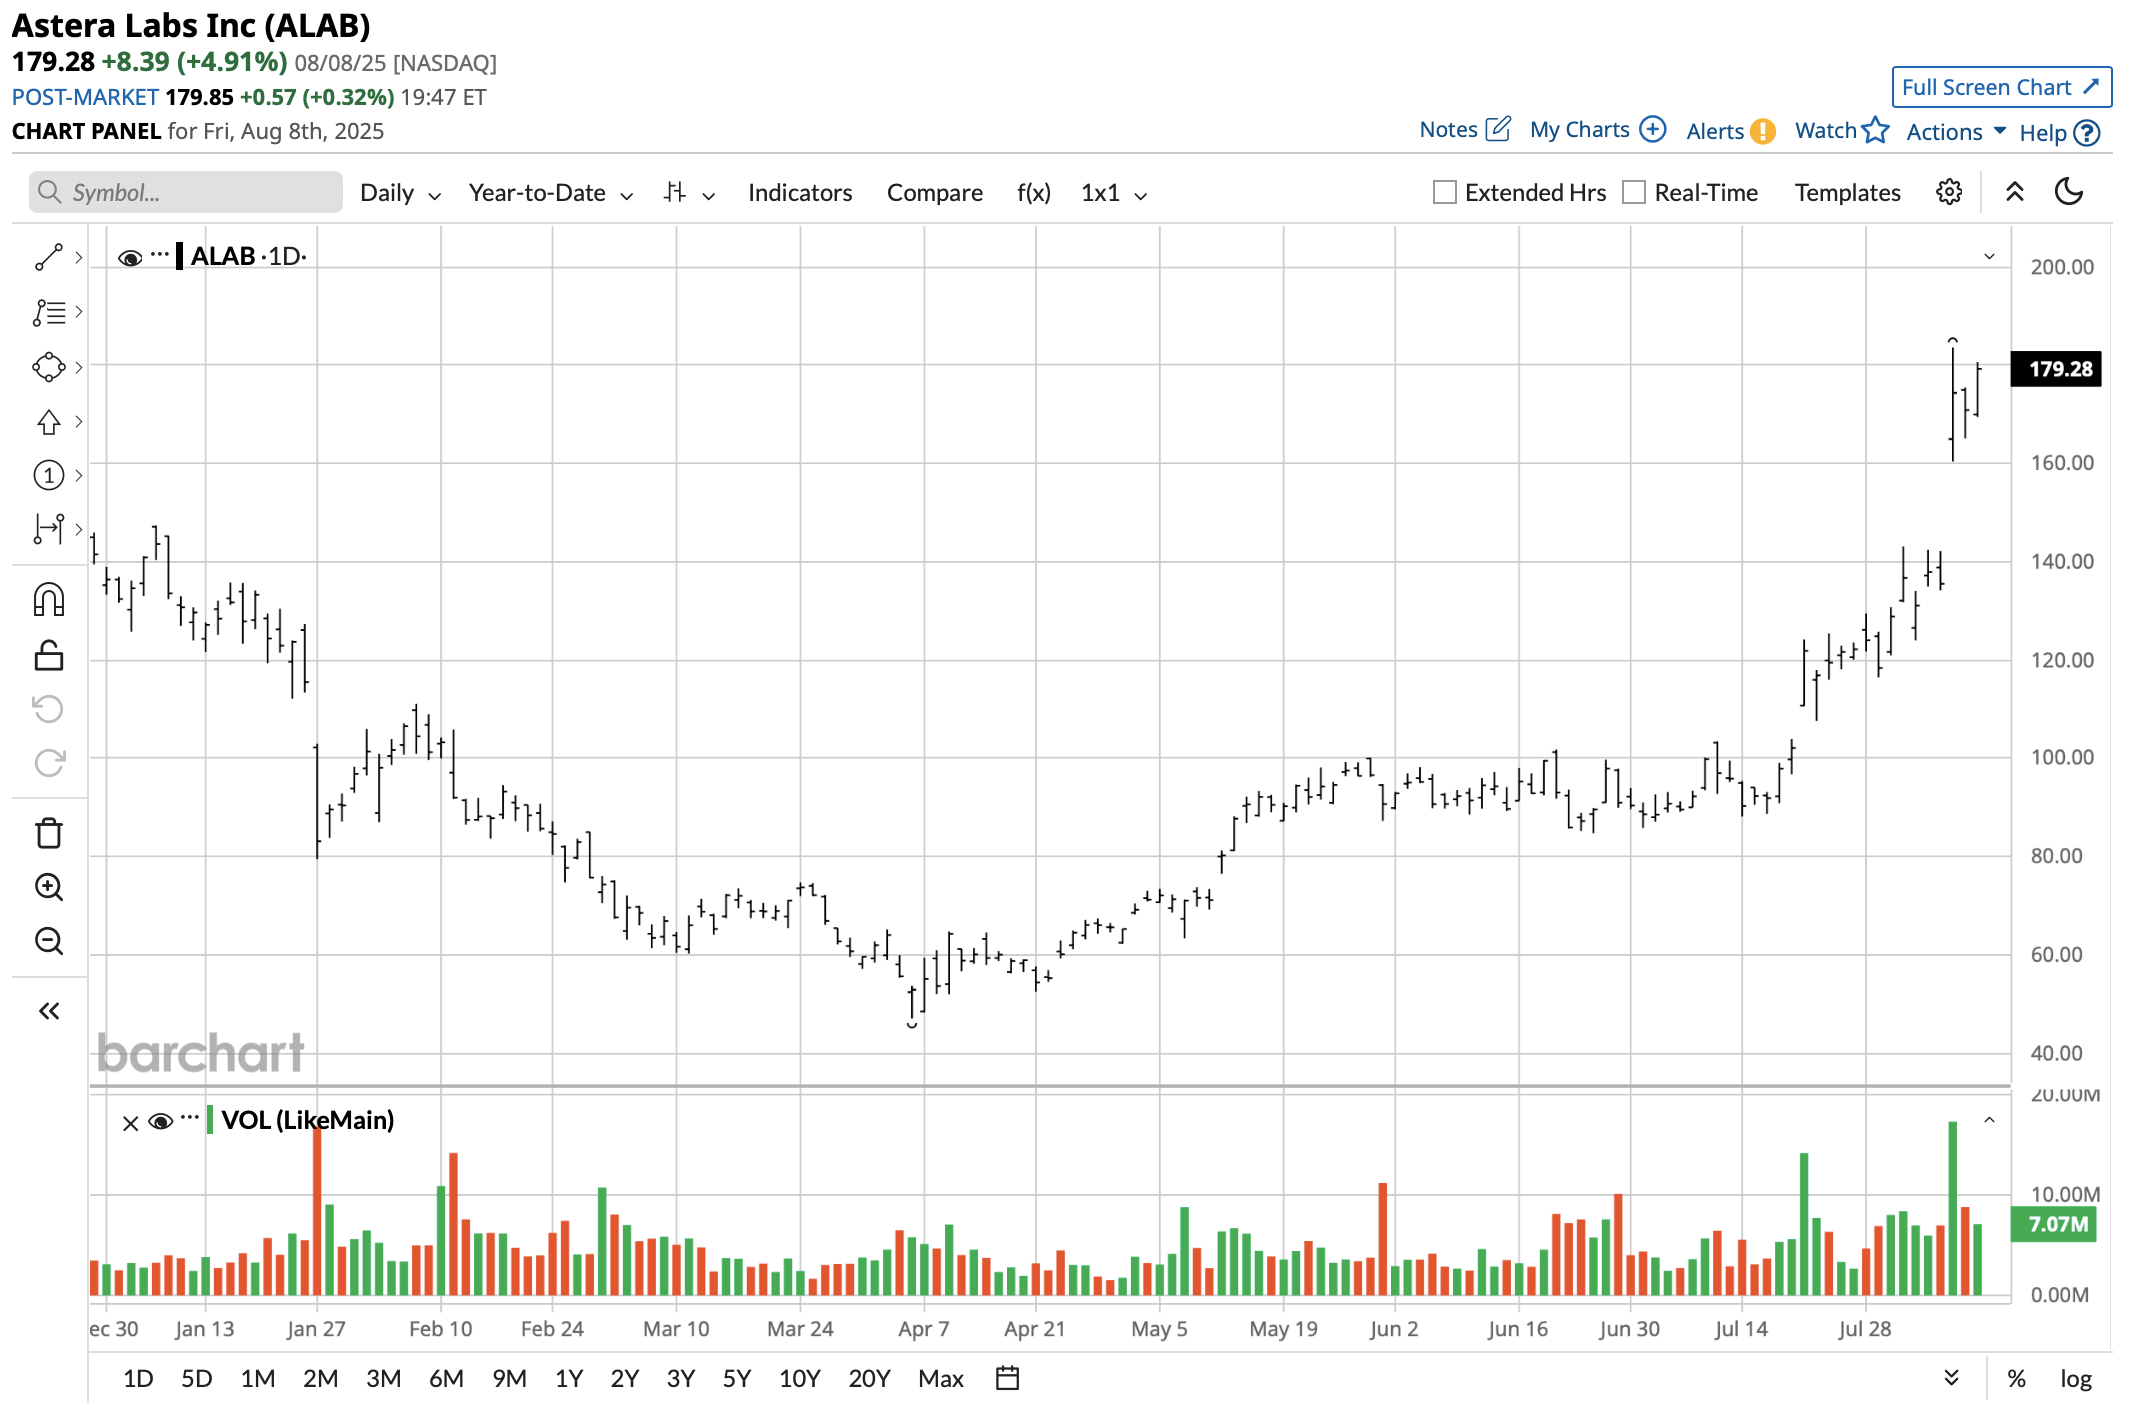Select the trend line drawing tool

[48, 257]
